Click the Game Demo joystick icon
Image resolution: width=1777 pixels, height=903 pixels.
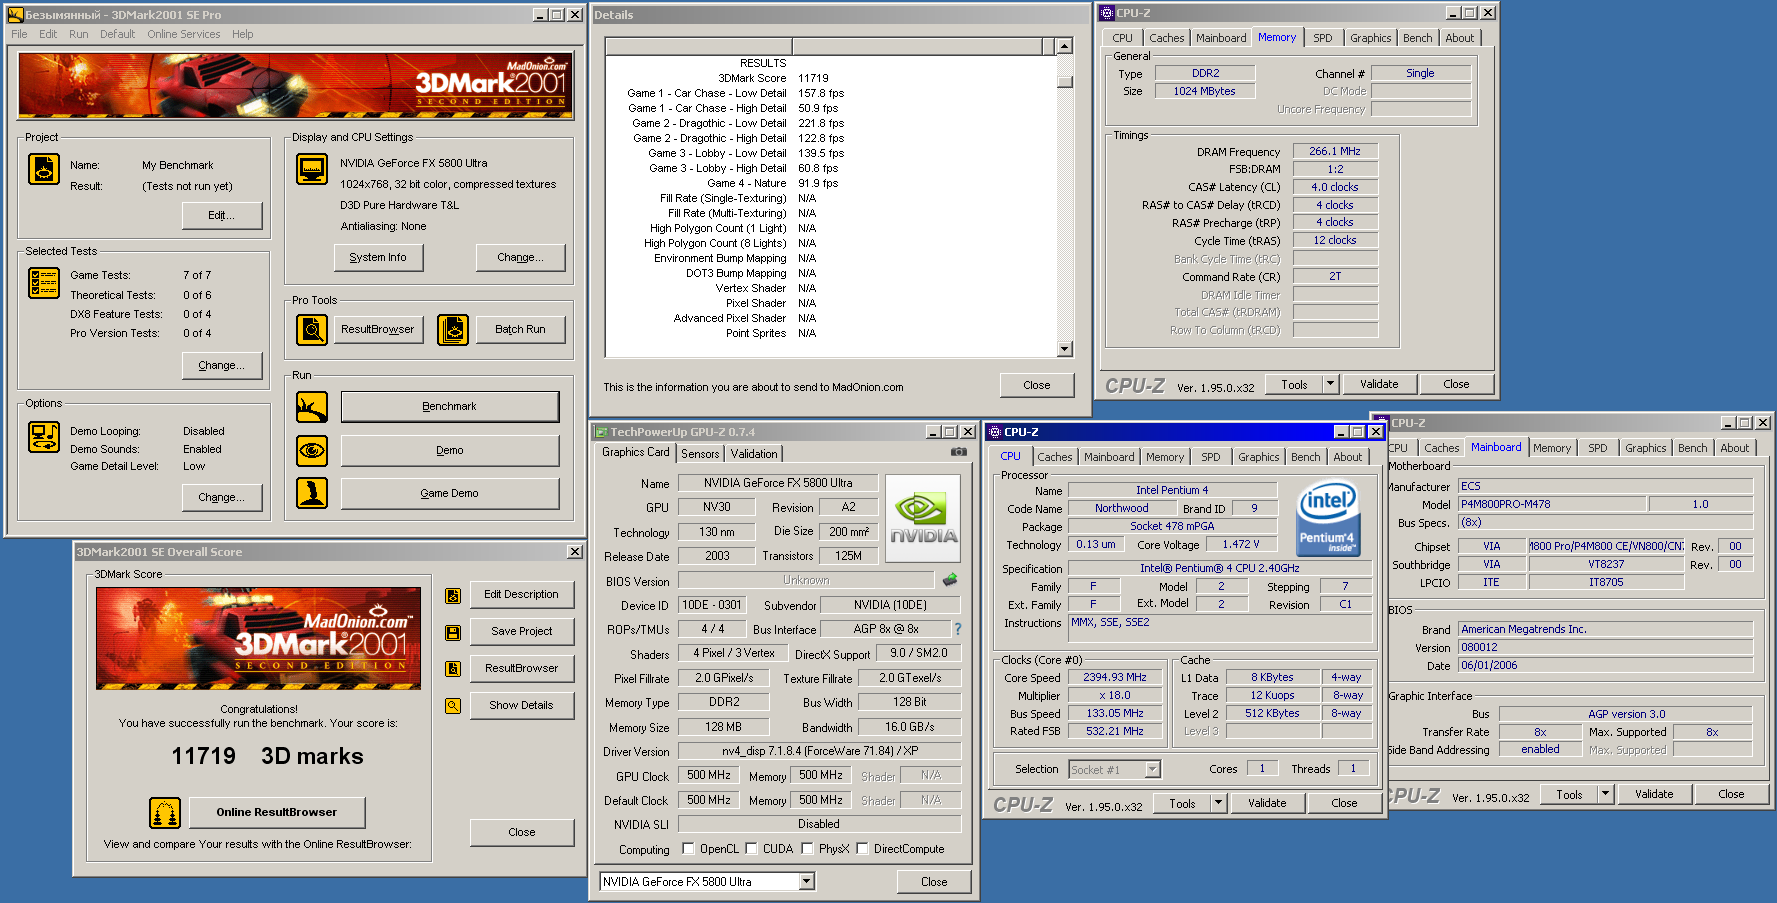point(312,493)
